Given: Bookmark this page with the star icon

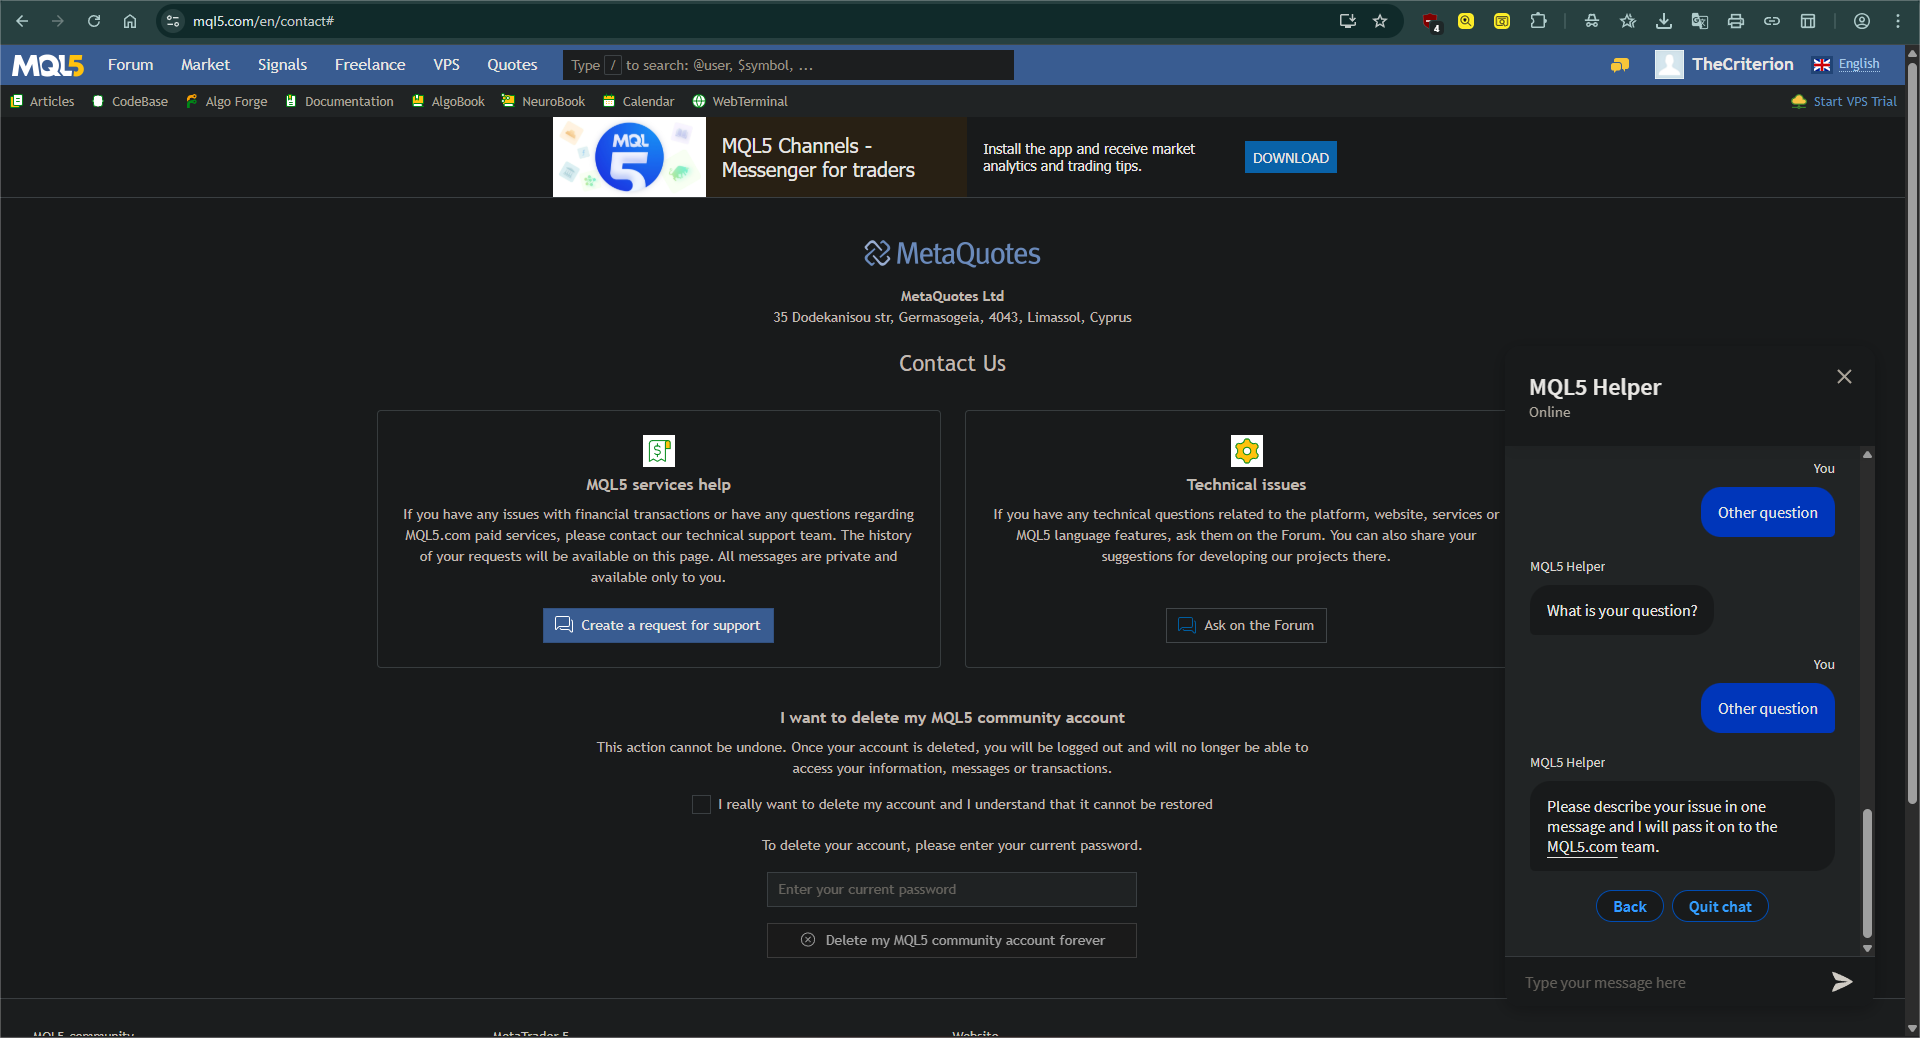Looking at the screenshot, I should 1380,21.
